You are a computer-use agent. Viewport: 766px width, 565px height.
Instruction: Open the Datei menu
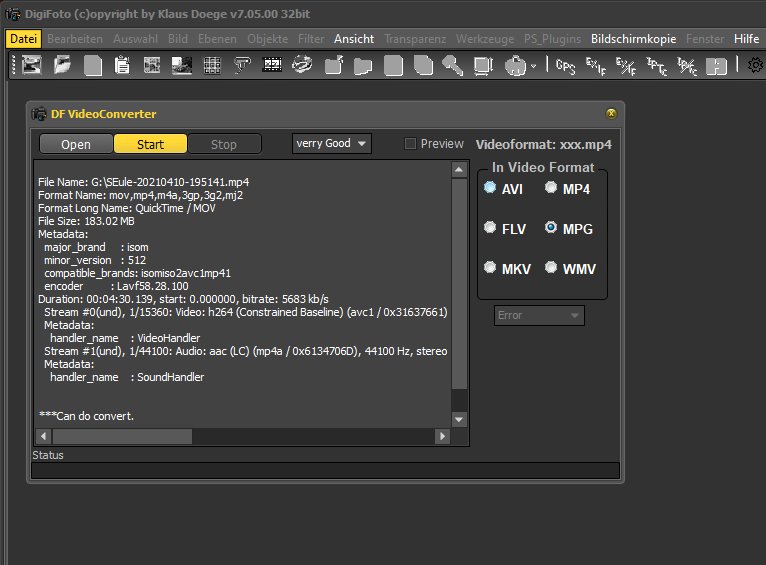point(22,38)
